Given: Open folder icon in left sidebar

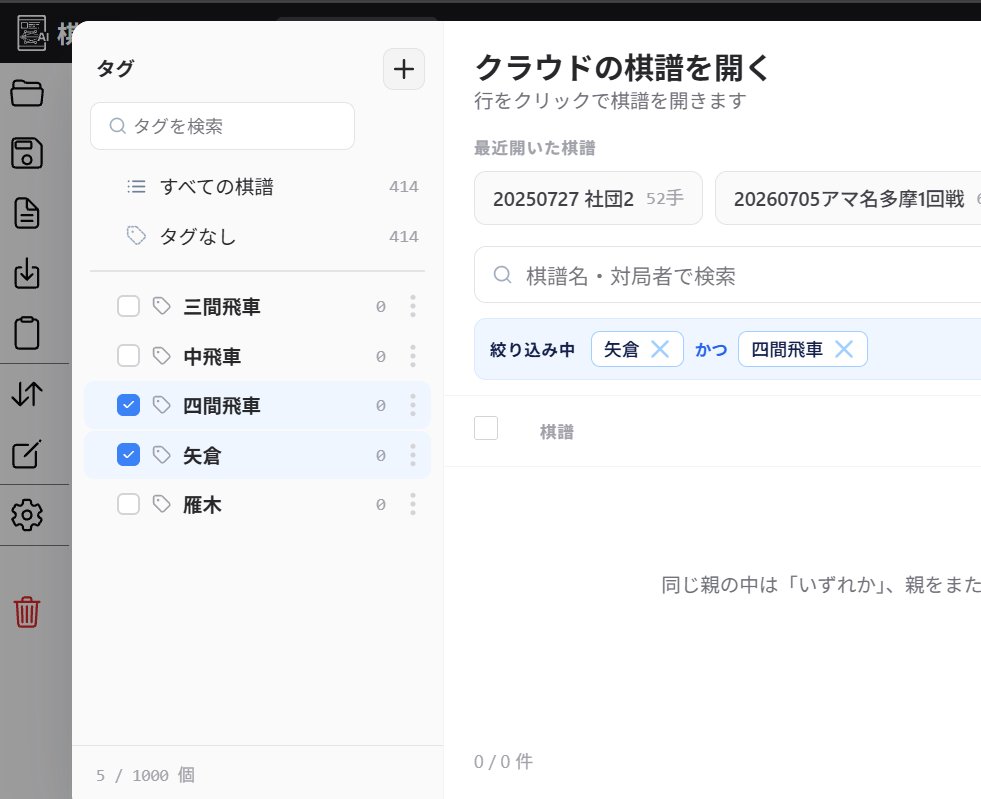Looking at the screenshot, I should pyautogui.click(x=27, y=93).
